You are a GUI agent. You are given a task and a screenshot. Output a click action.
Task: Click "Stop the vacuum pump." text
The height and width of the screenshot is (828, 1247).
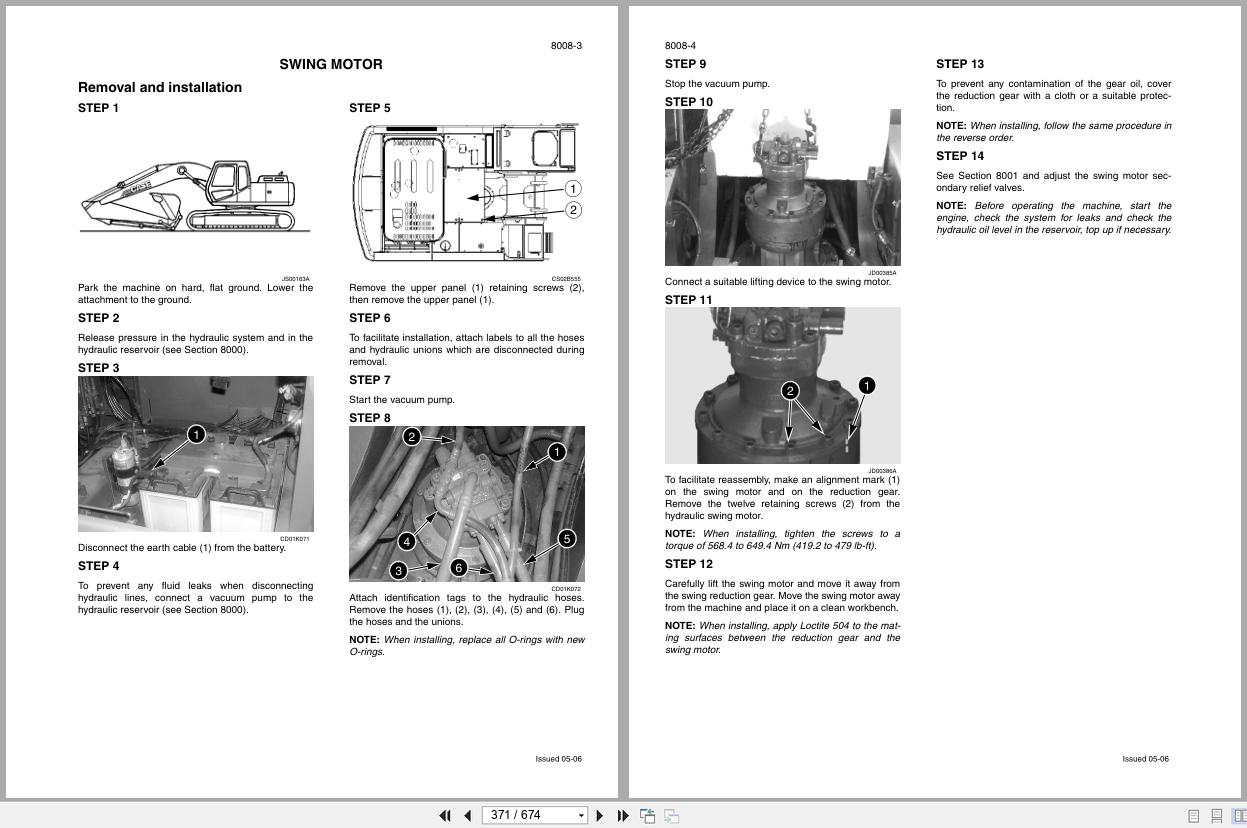[x=718, y=84]
